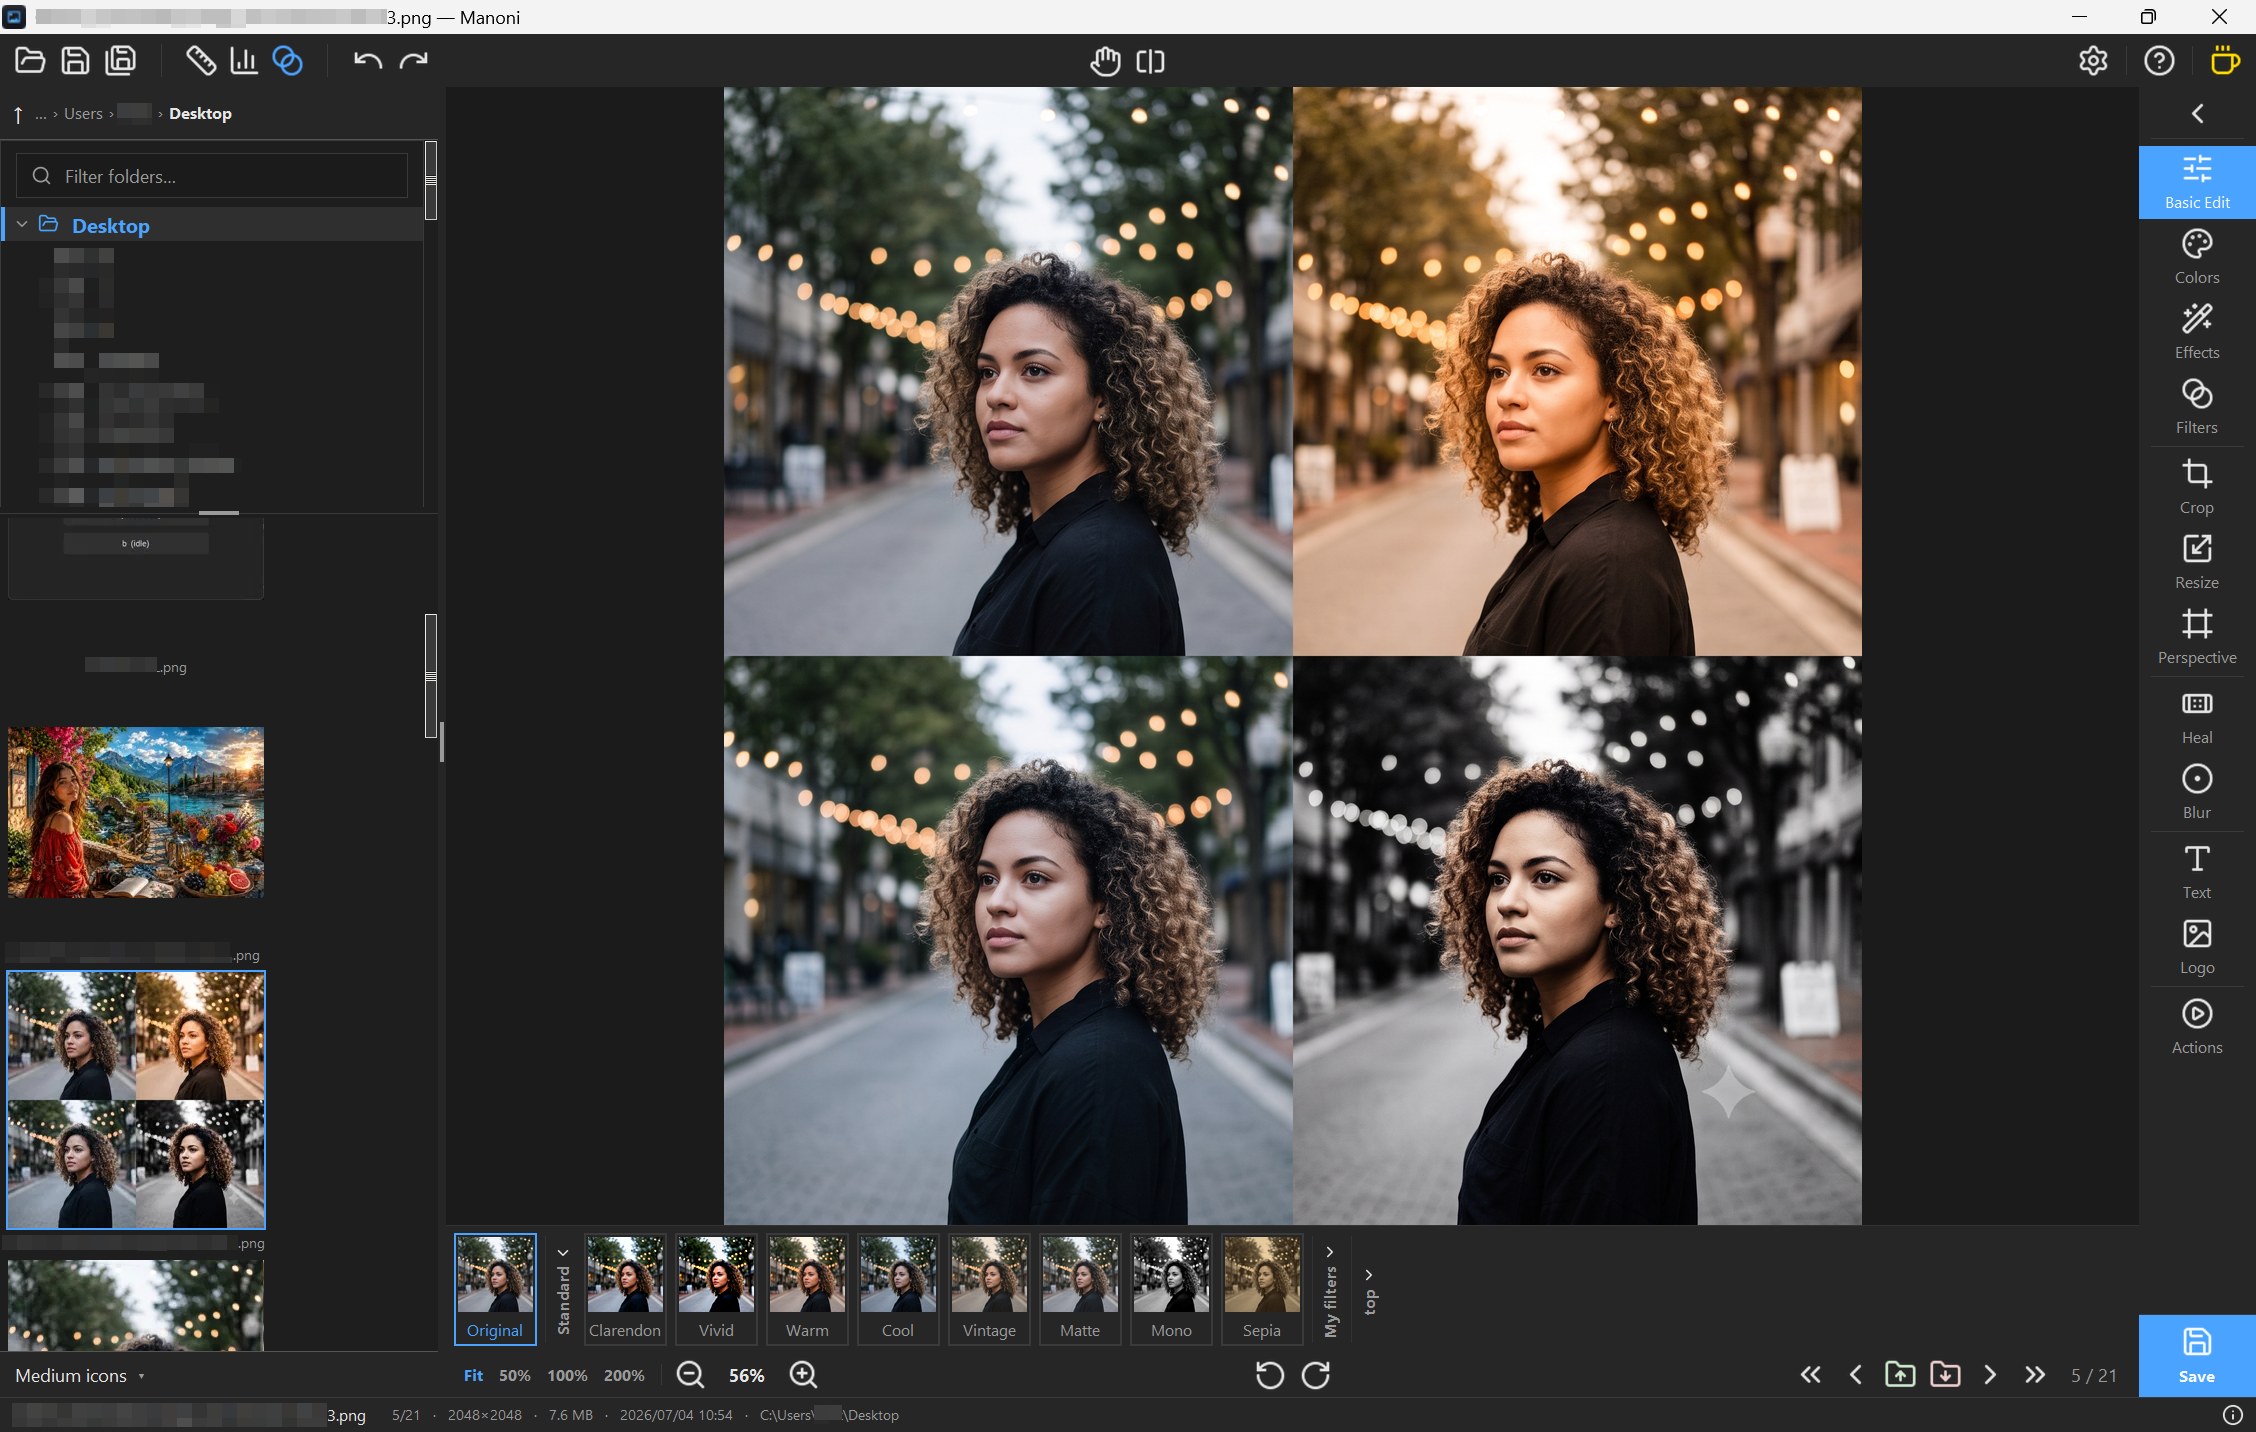Undo the last edit
The width and height of the screenshot is (2256, 1432).
368,61
